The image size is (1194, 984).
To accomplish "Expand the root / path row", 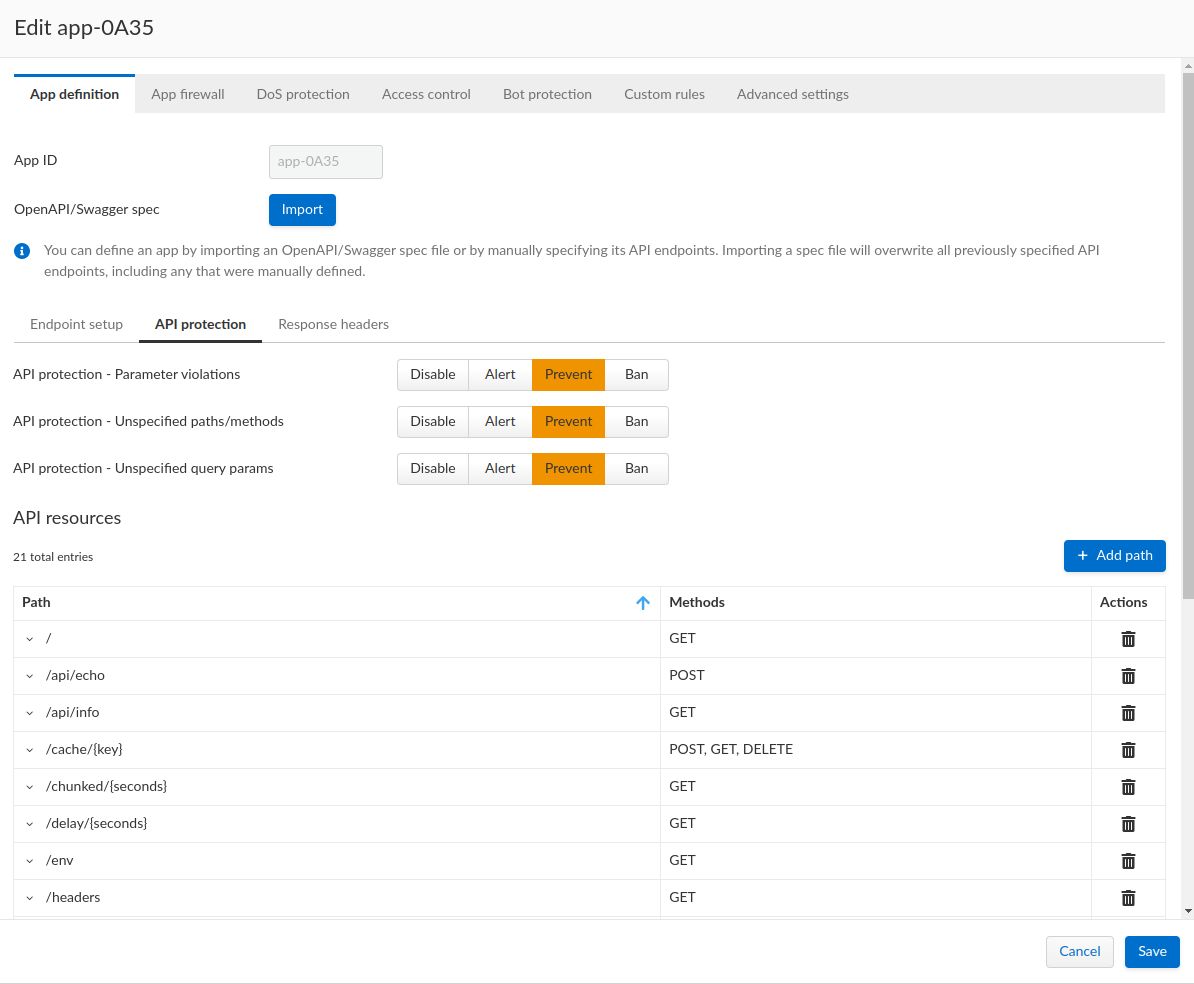I will point(30,639).
